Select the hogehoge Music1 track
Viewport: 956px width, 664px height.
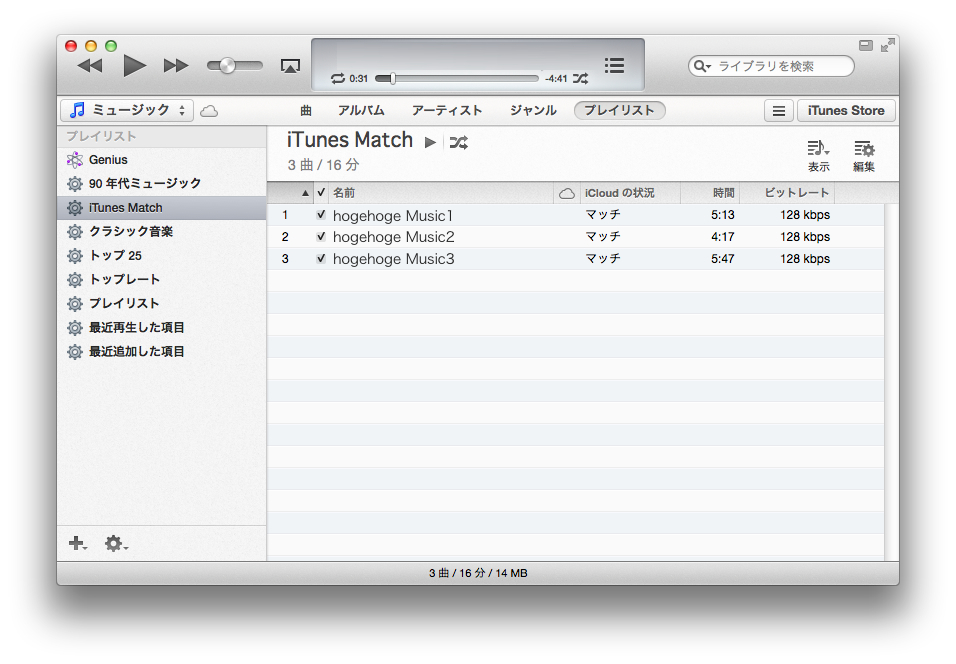[x=393, y=216]
